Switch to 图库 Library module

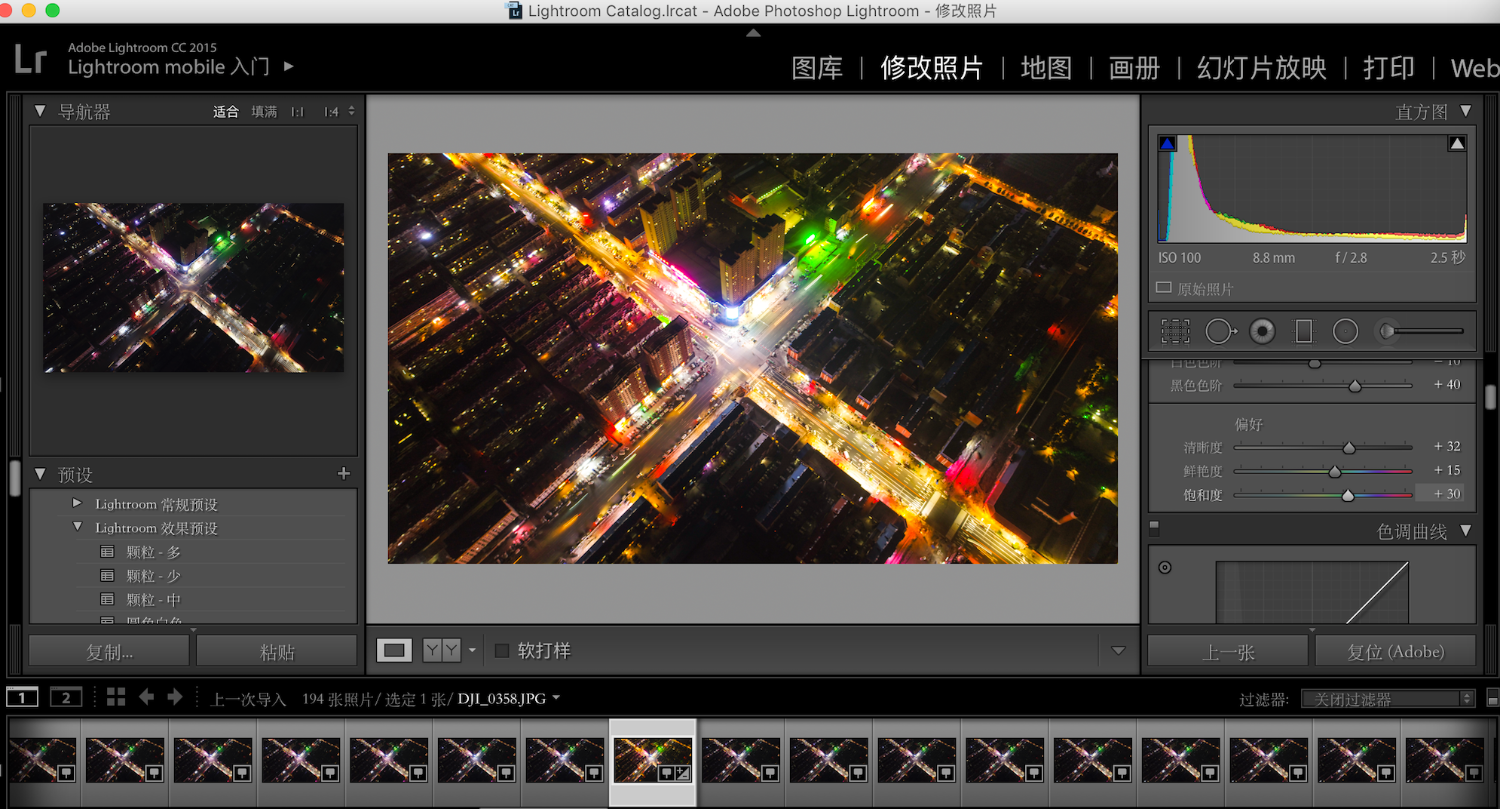[817, 68]
